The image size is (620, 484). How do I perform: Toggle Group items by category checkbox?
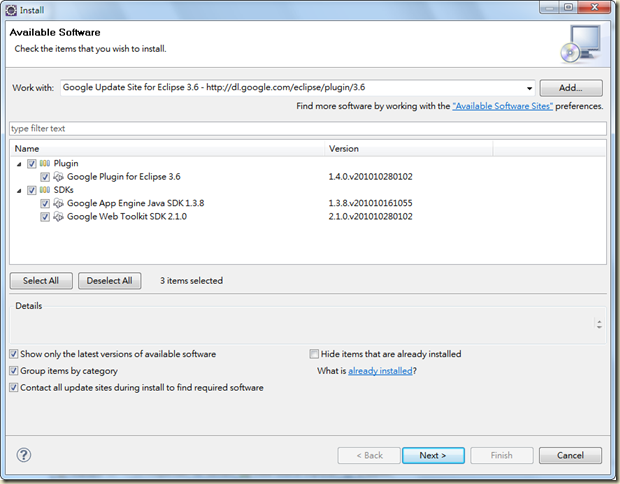pyautogui.click(x=14, y=371)
